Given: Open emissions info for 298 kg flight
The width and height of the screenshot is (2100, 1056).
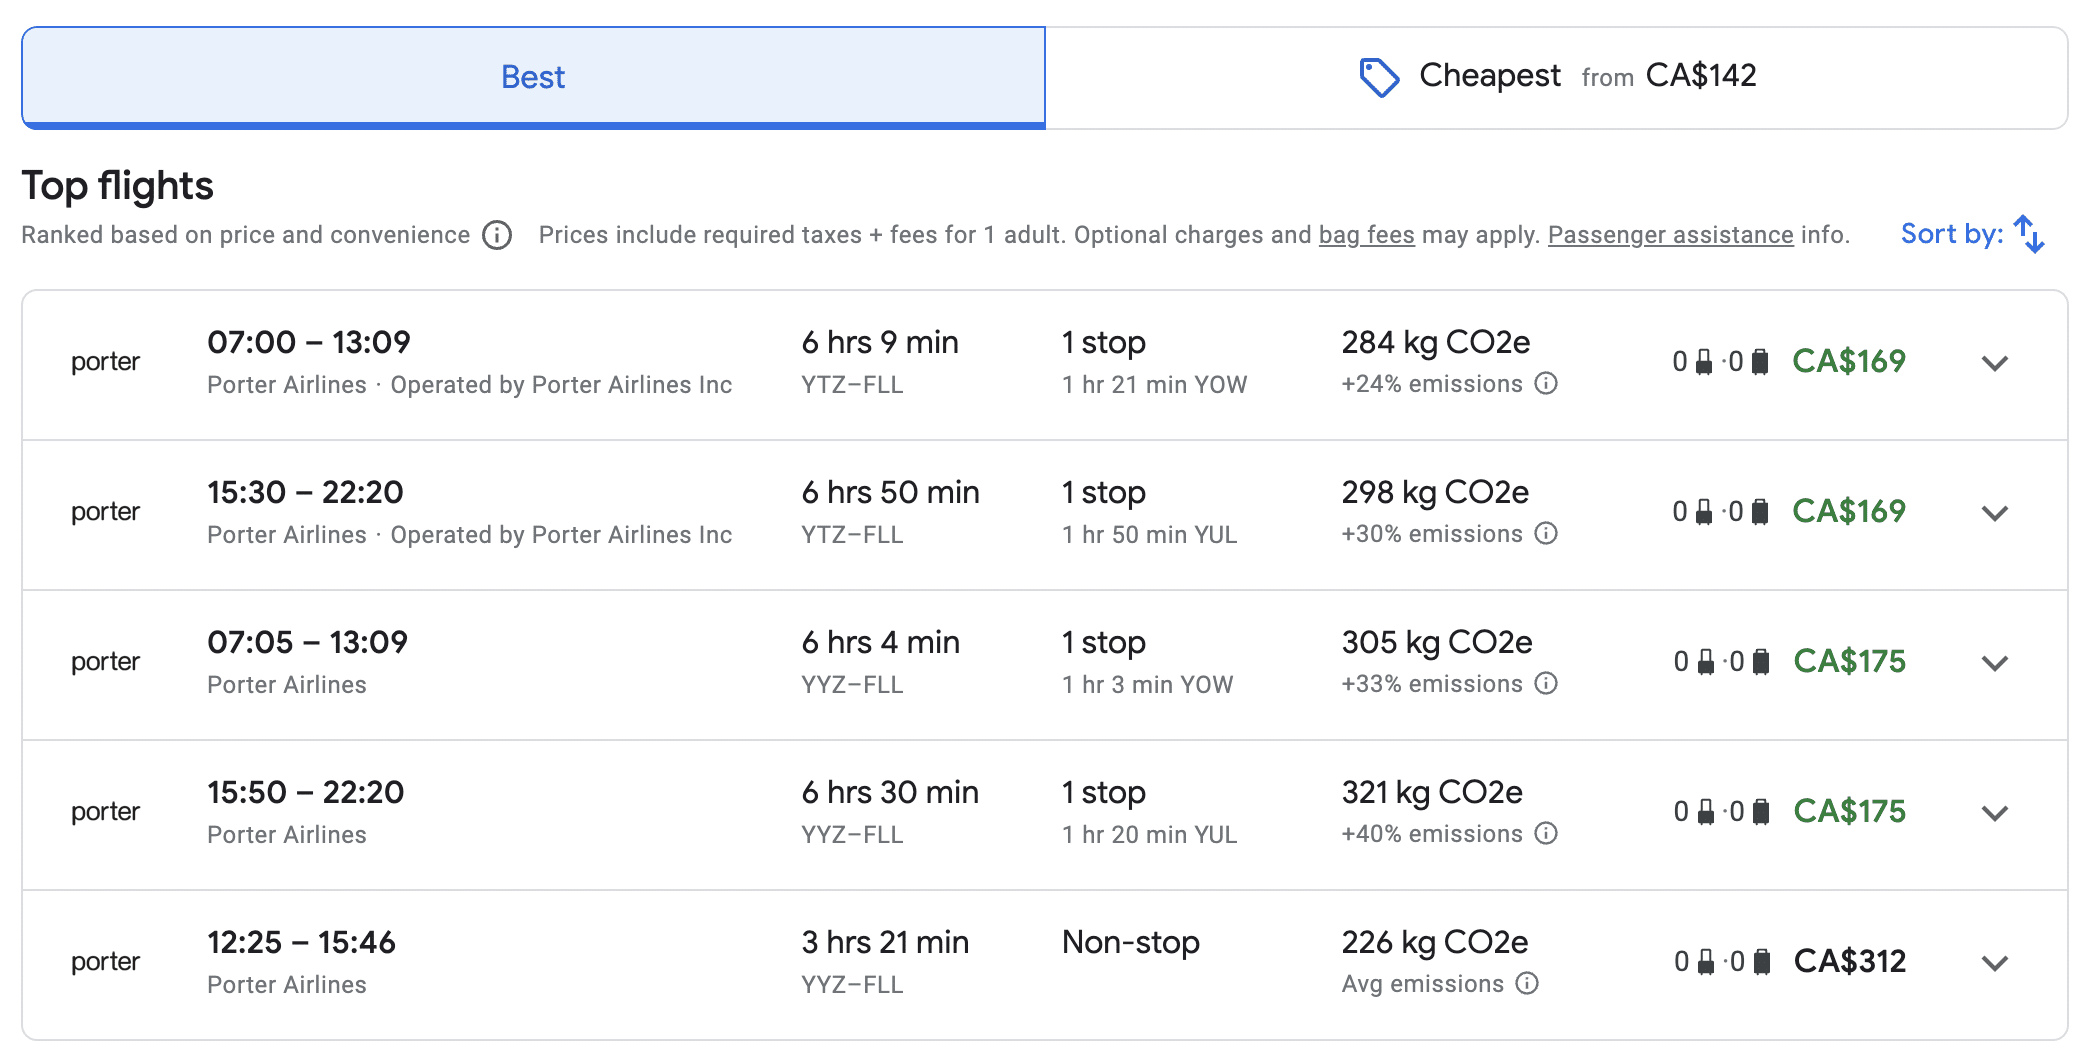Looking at the screenshot, I should pyautogui.click(x=1546, y=534).
